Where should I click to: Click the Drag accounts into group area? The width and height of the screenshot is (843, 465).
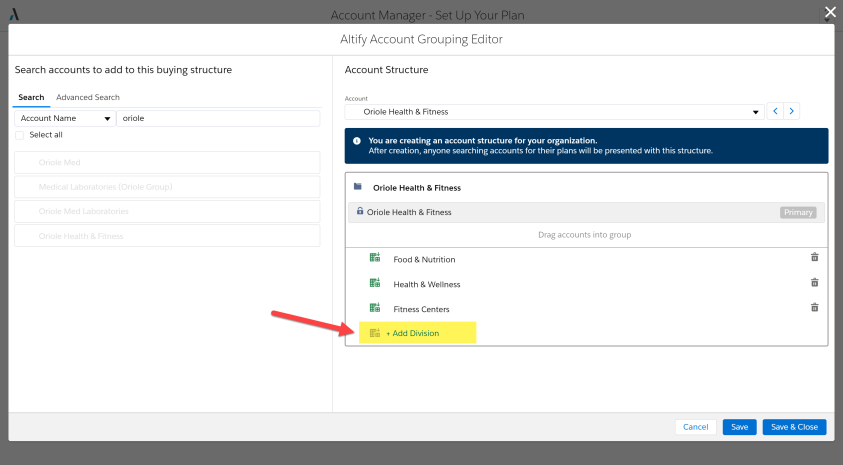(584, 235)
